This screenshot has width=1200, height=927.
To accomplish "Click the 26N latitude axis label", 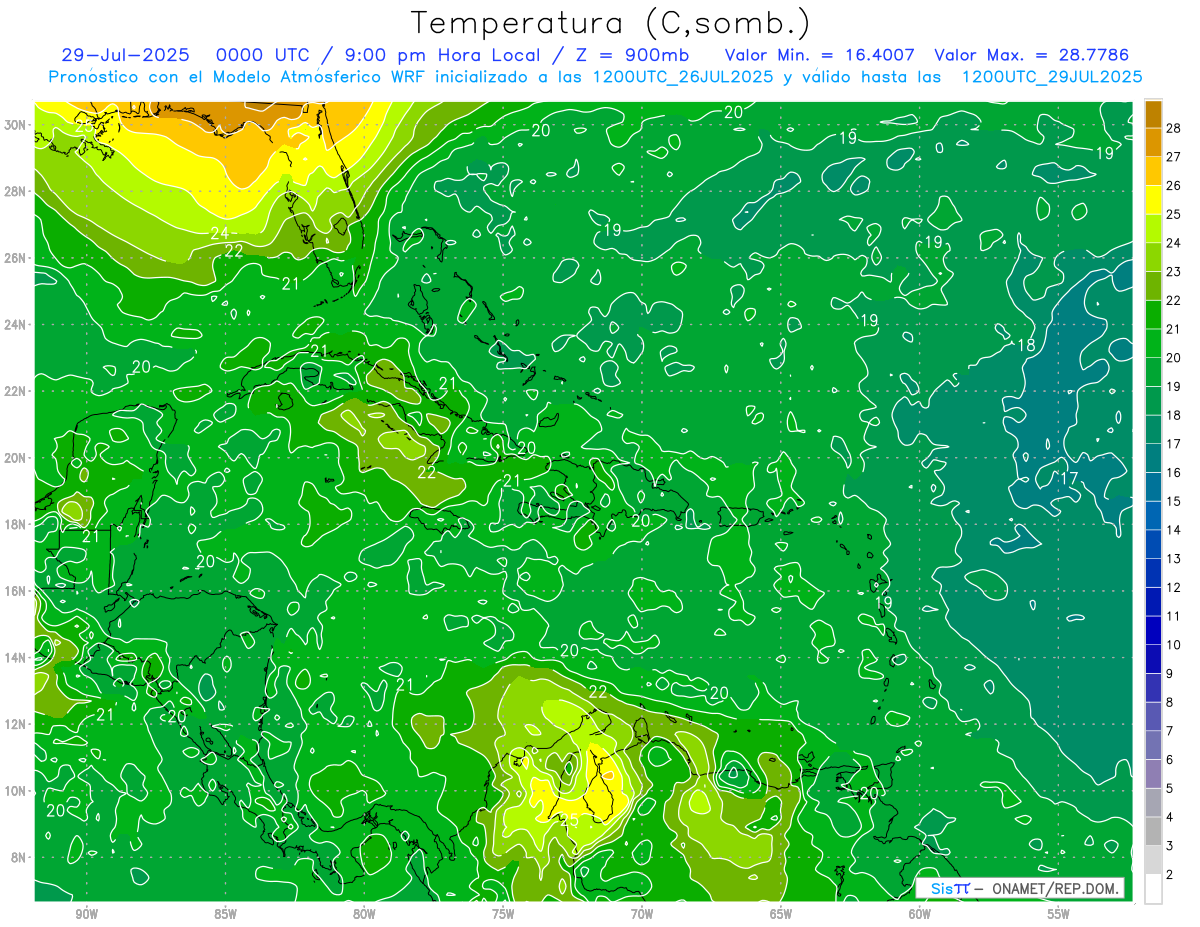I will tap(16, 258).
